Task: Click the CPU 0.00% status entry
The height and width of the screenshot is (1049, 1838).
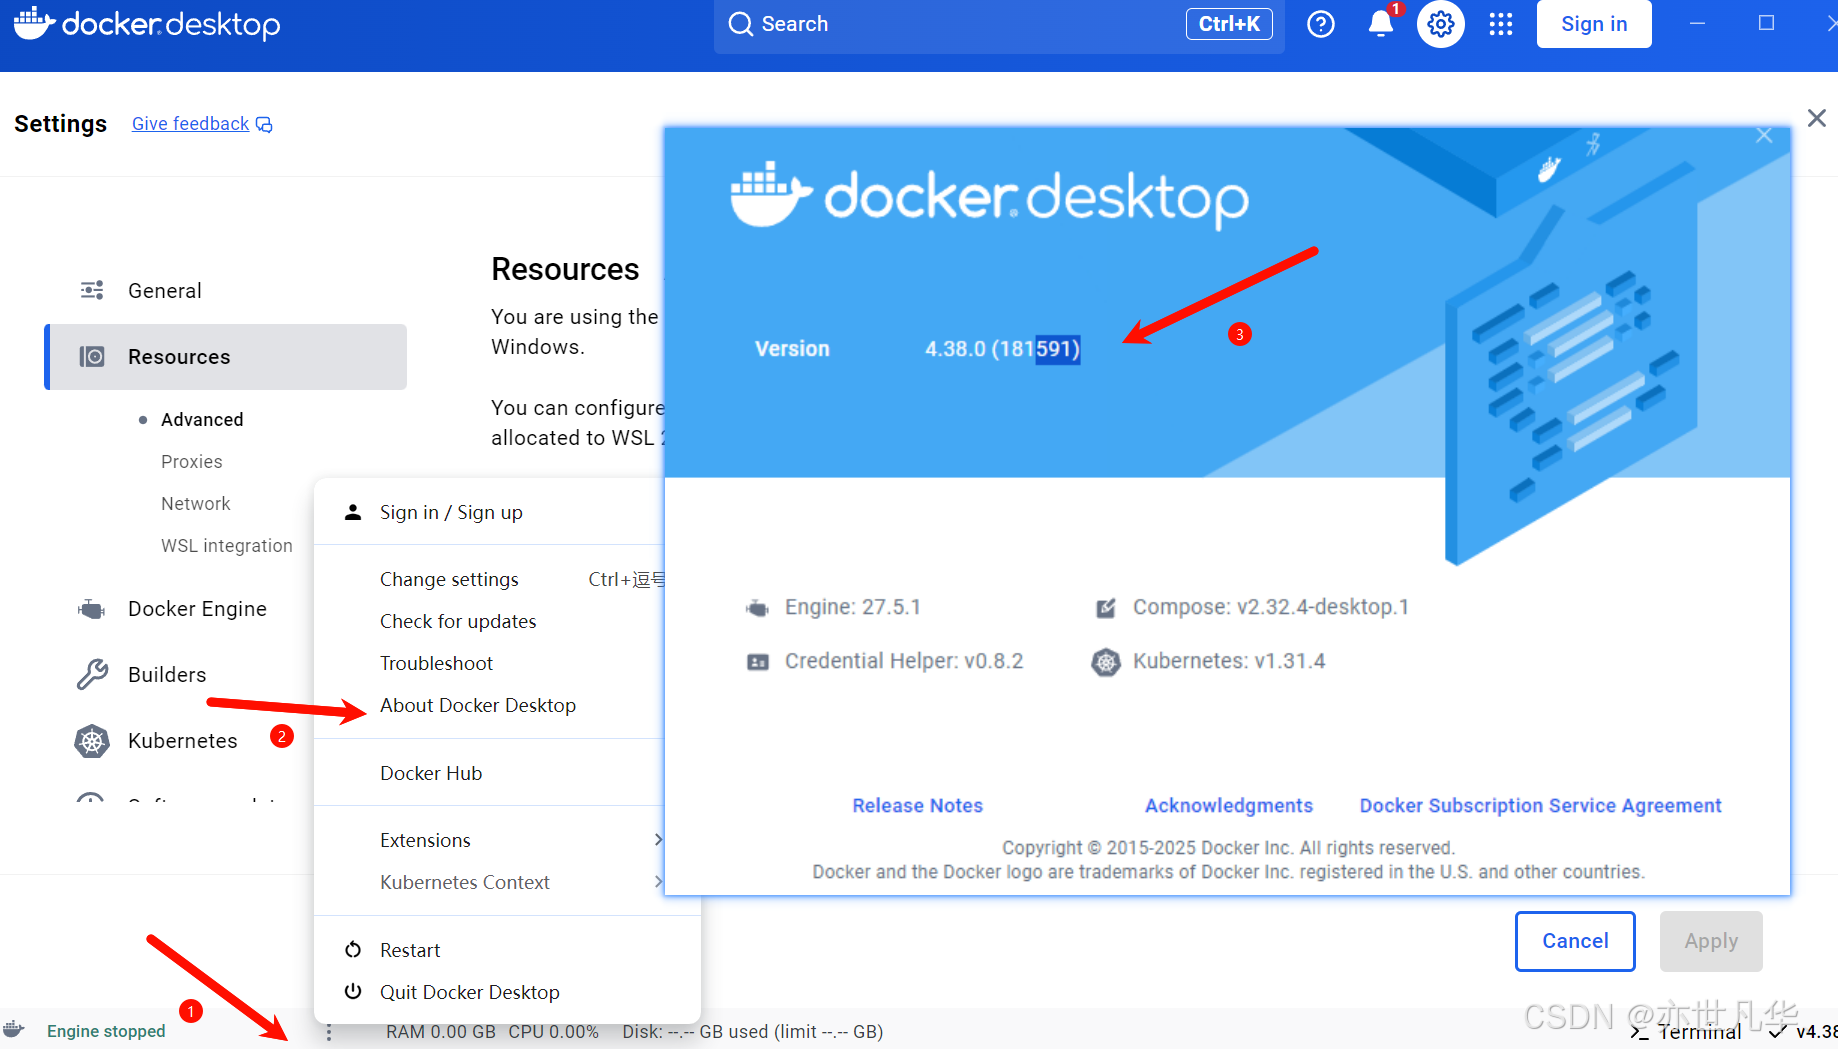Action: [x=553, y=1032]
